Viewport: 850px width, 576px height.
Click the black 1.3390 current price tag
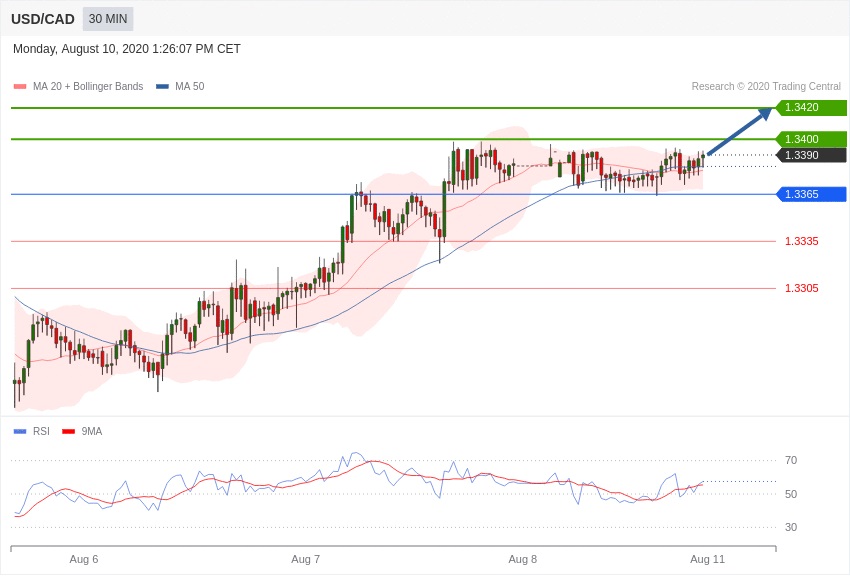(810, 155)
